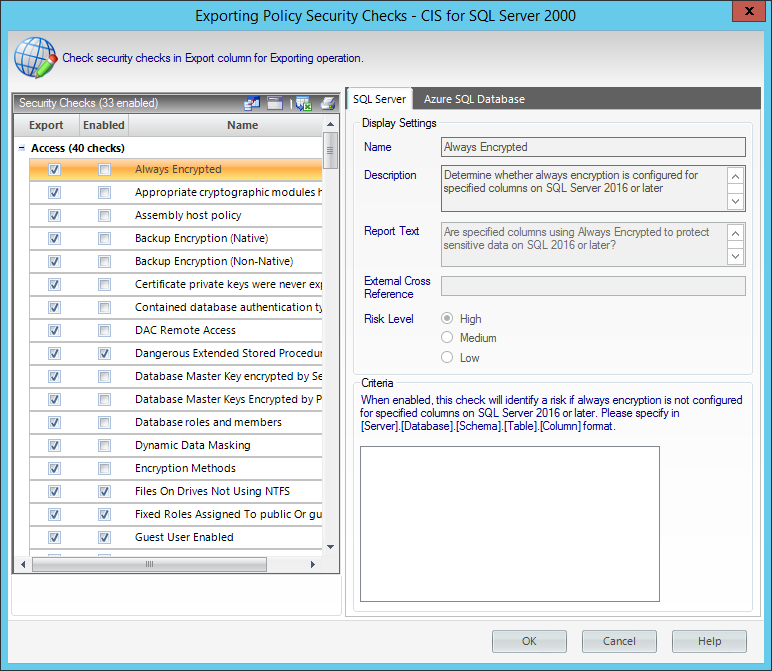
Task: Click the window-layout icon in Security Checks header
Action: click(275, 103)
